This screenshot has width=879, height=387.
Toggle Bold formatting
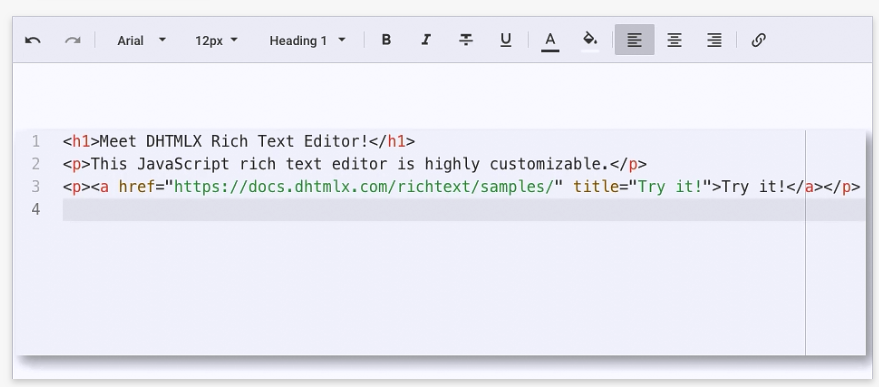tap(386, 40)
